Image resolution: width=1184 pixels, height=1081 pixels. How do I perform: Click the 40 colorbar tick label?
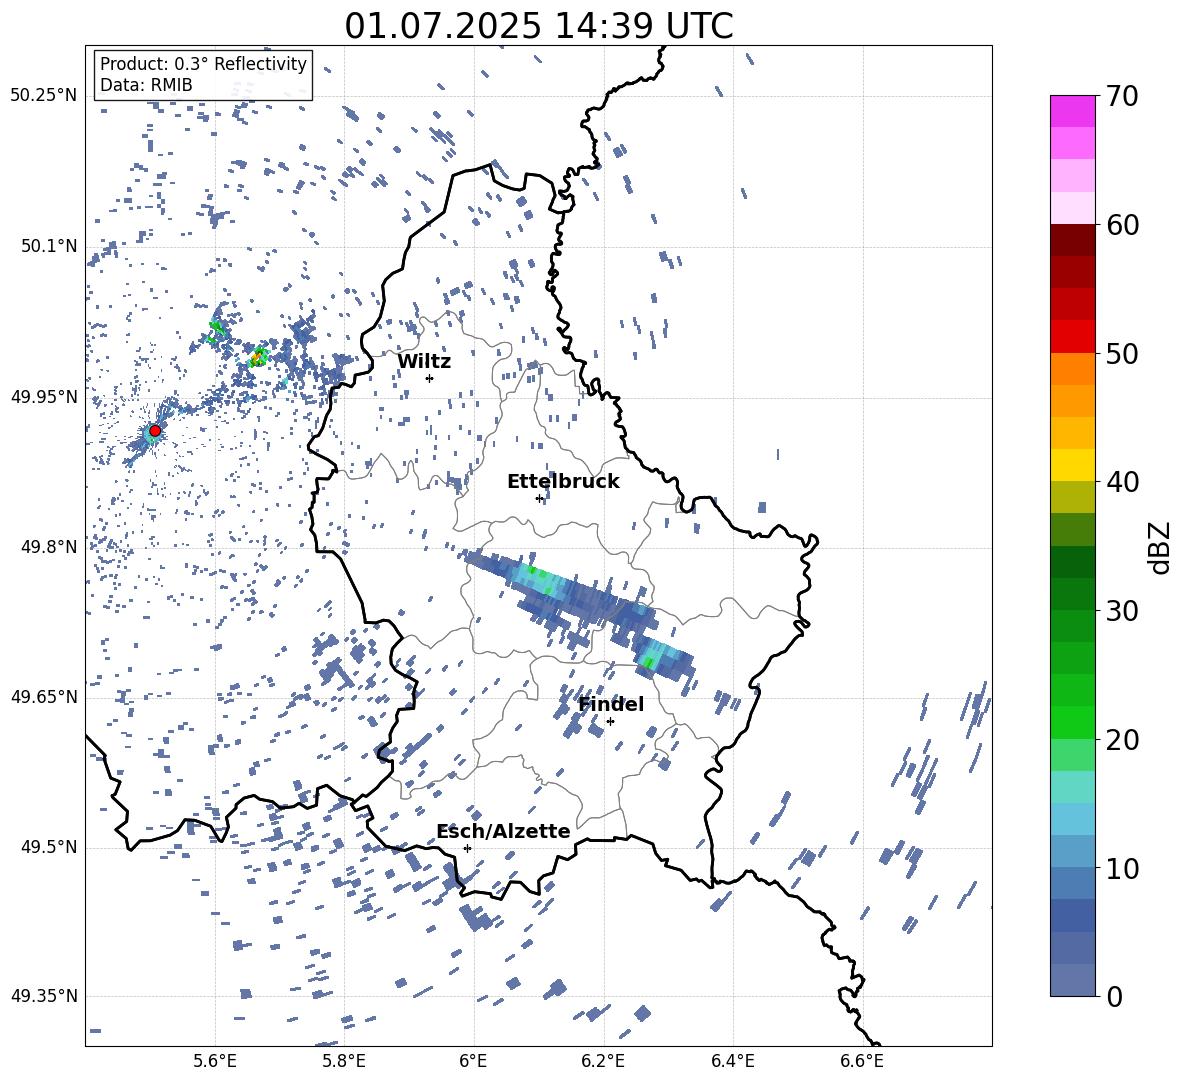(x=1122, y=482)
